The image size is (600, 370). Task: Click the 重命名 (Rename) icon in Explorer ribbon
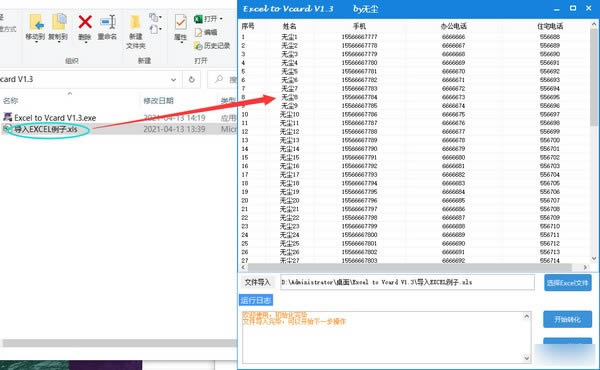coord(108,22)
